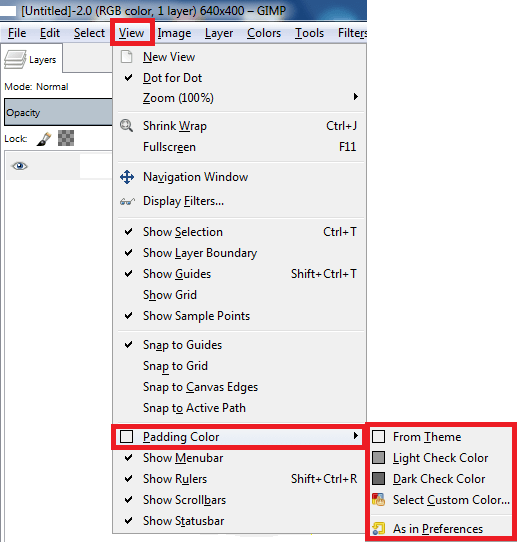
Task: Click the Navigation Window arrows icon
Action: tap(127, 177)
